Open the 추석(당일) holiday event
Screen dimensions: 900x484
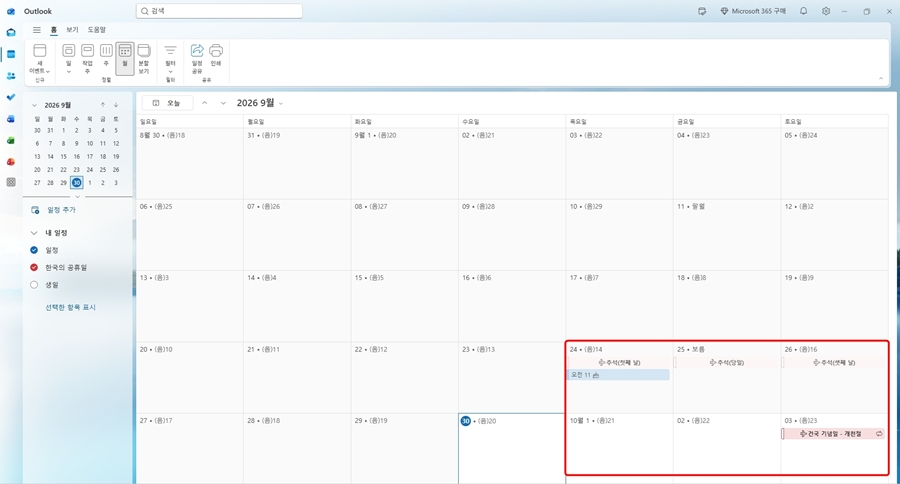point(726,362)
